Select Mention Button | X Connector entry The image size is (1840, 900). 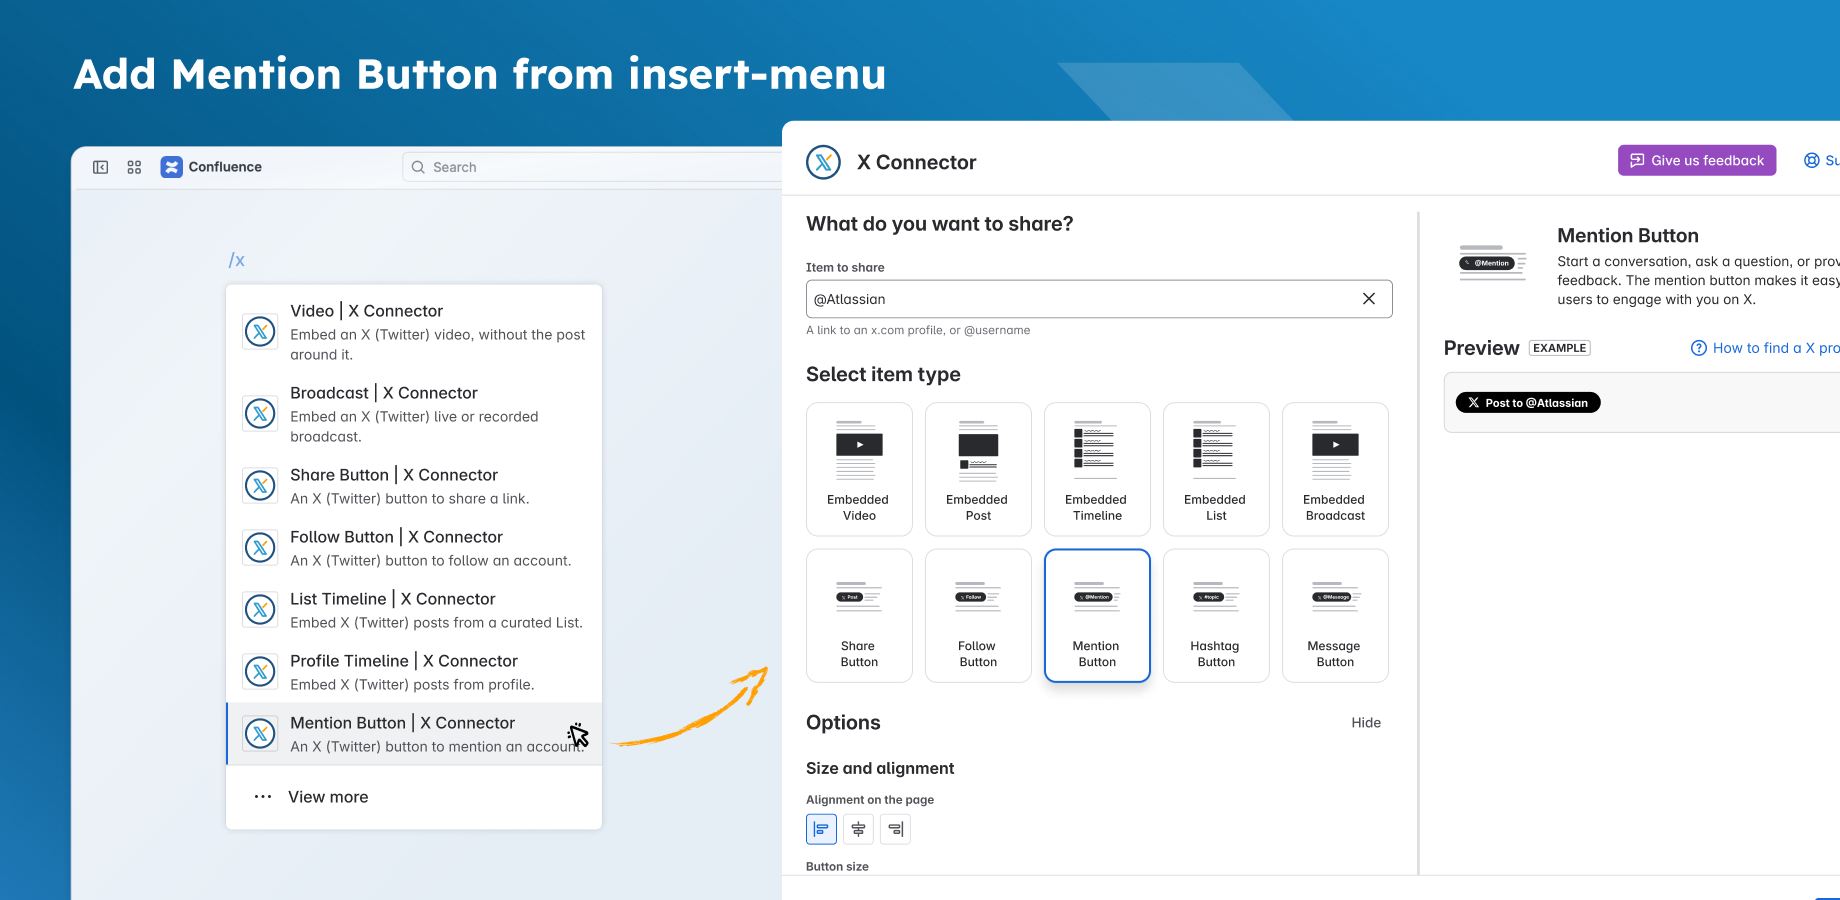point(414,734)
